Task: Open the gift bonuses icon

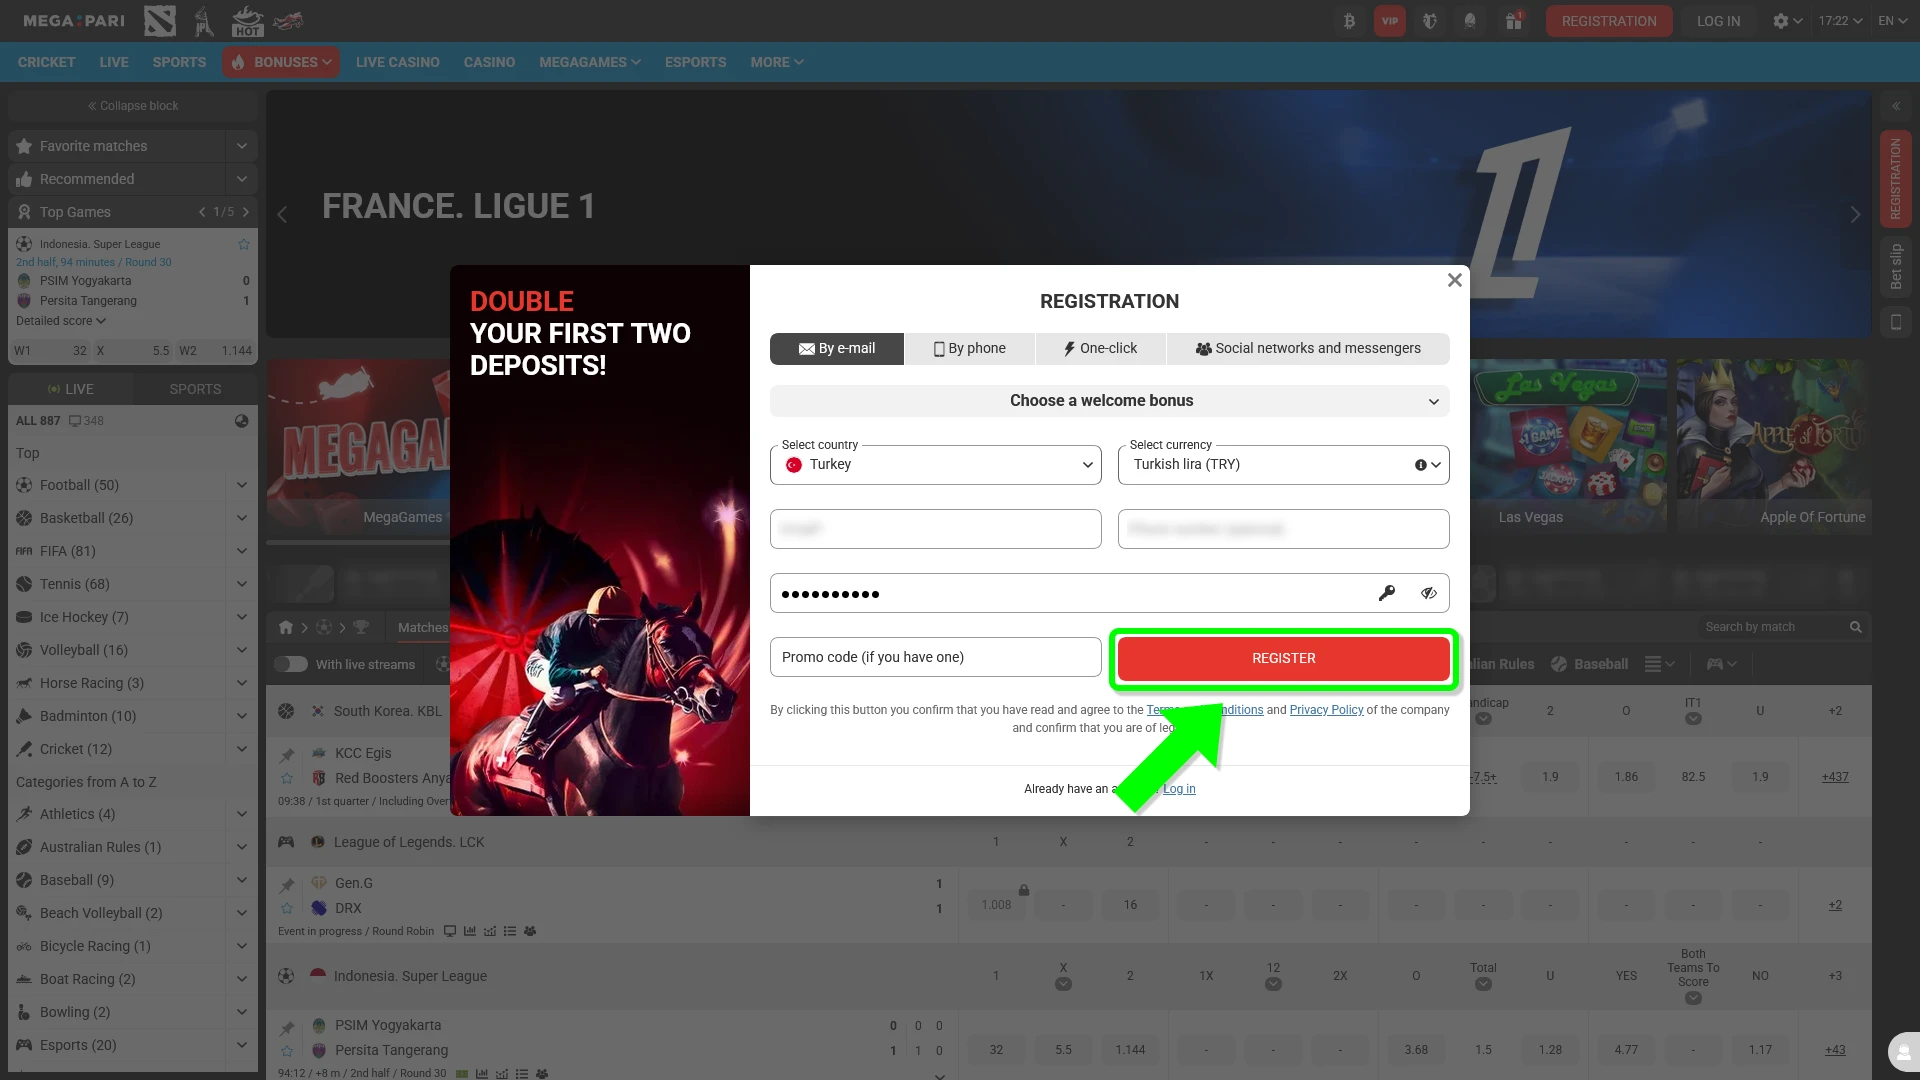Action: [1513, 21]
